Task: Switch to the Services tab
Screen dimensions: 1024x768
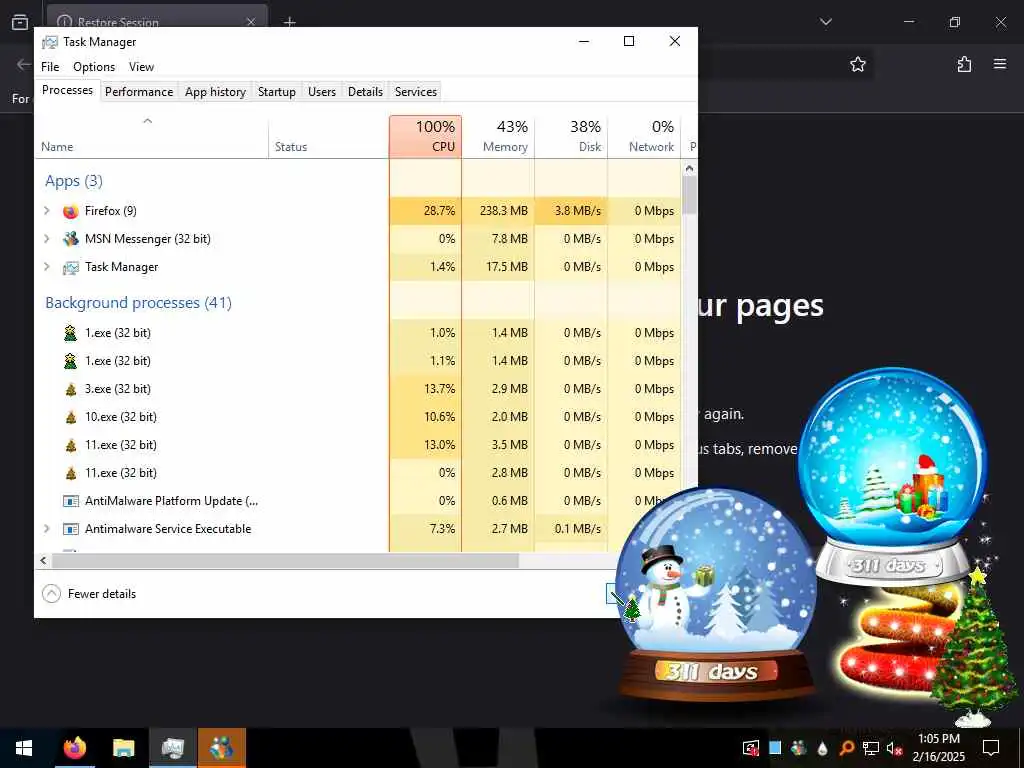Action: 415,91
